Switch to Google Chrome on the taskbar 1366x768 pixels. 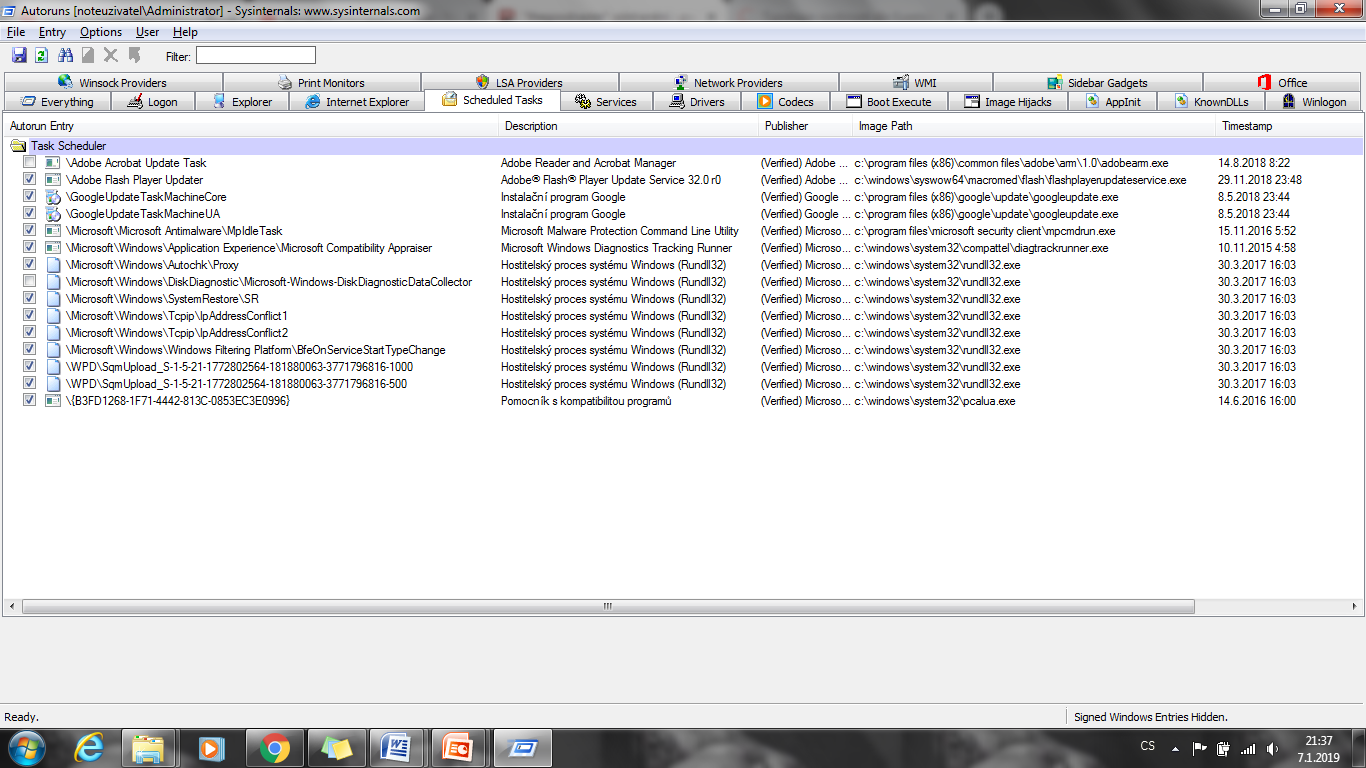coord(273,748)
